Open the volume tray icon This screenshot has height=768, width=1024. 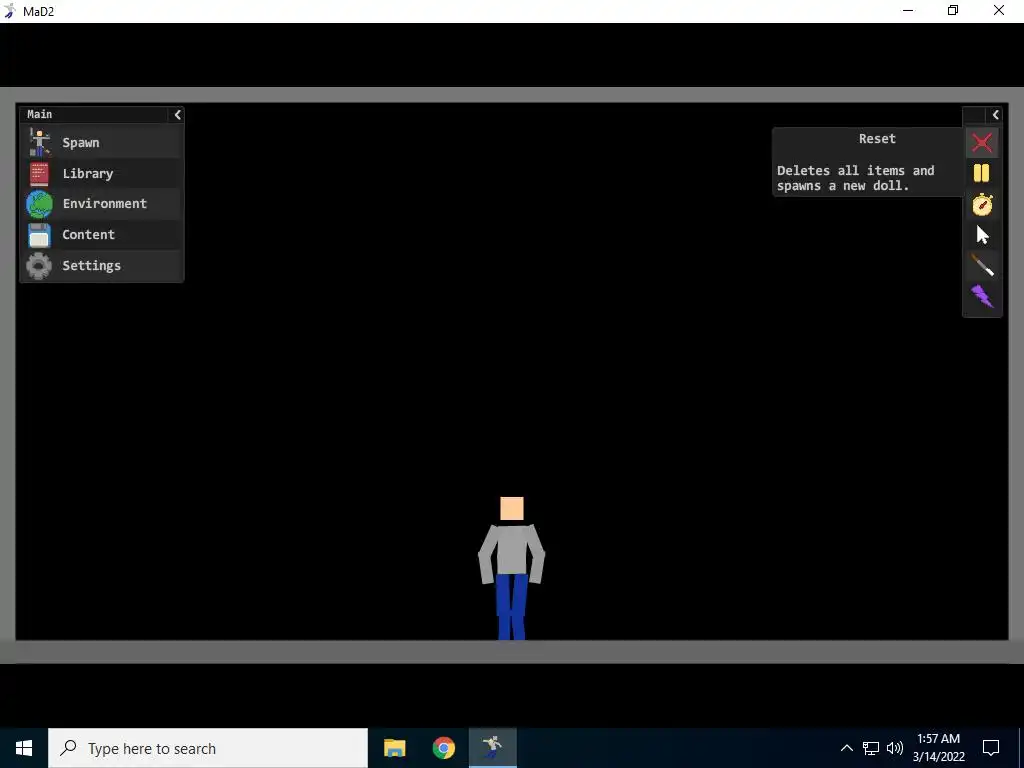[895, 748]
